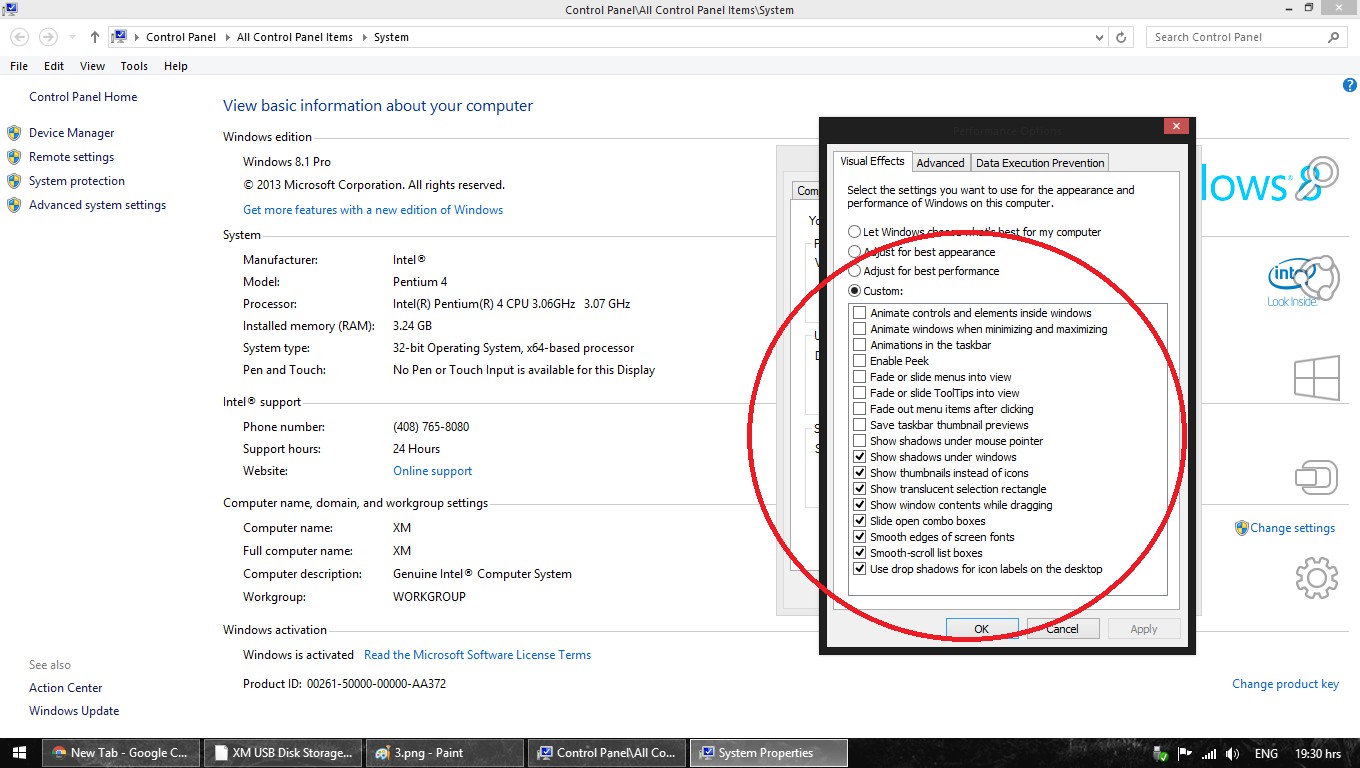This screenshot has height=768, width=1360.
Task: Expand the chevron before the System breadcrumb
Action: (x=364, y=37)
